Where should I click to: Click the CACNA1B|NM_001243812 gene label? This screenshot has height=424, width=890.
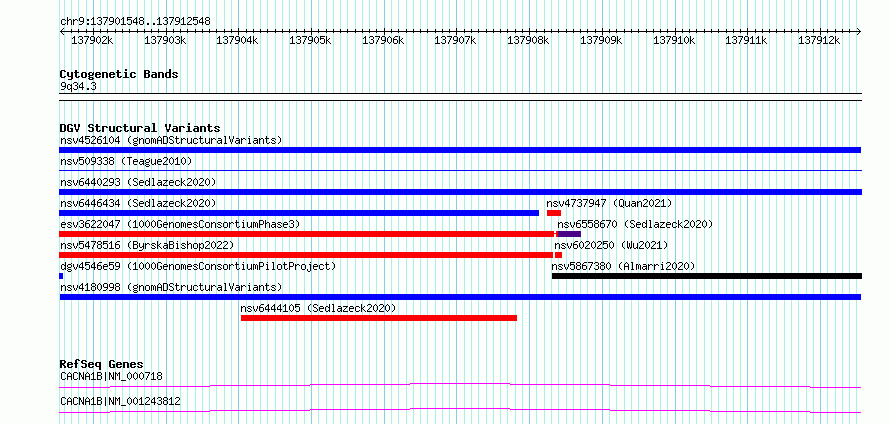pyautogui.click(x=120, y=401)
